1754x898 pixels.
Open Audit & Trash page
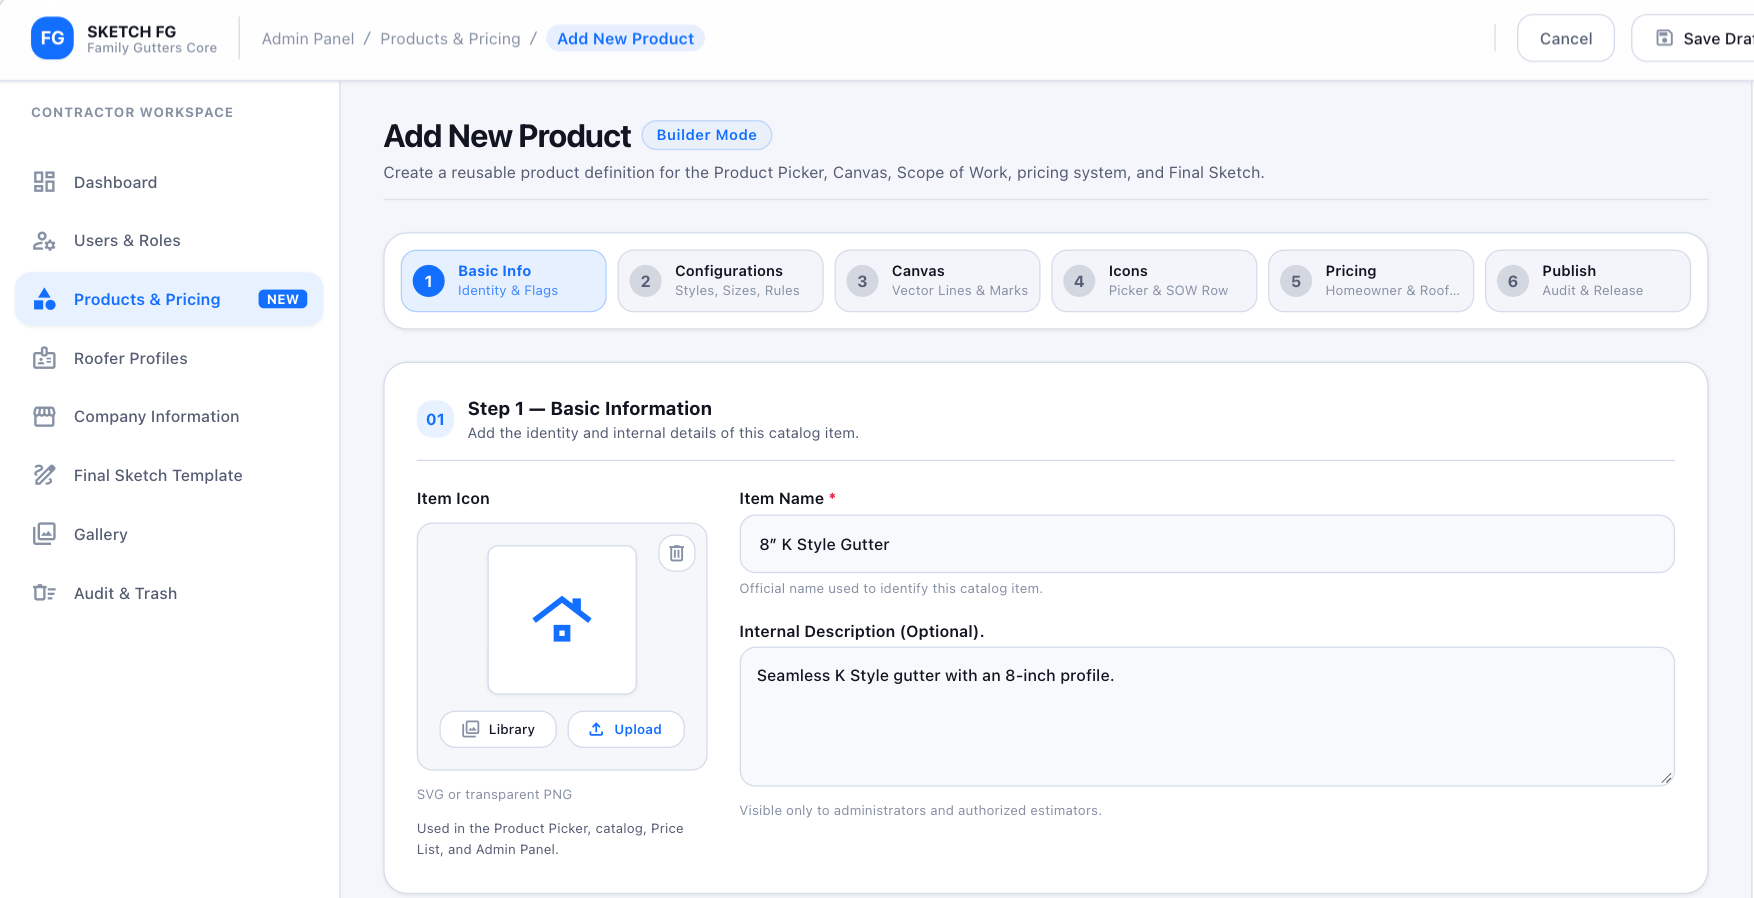(x=169, y=593)
